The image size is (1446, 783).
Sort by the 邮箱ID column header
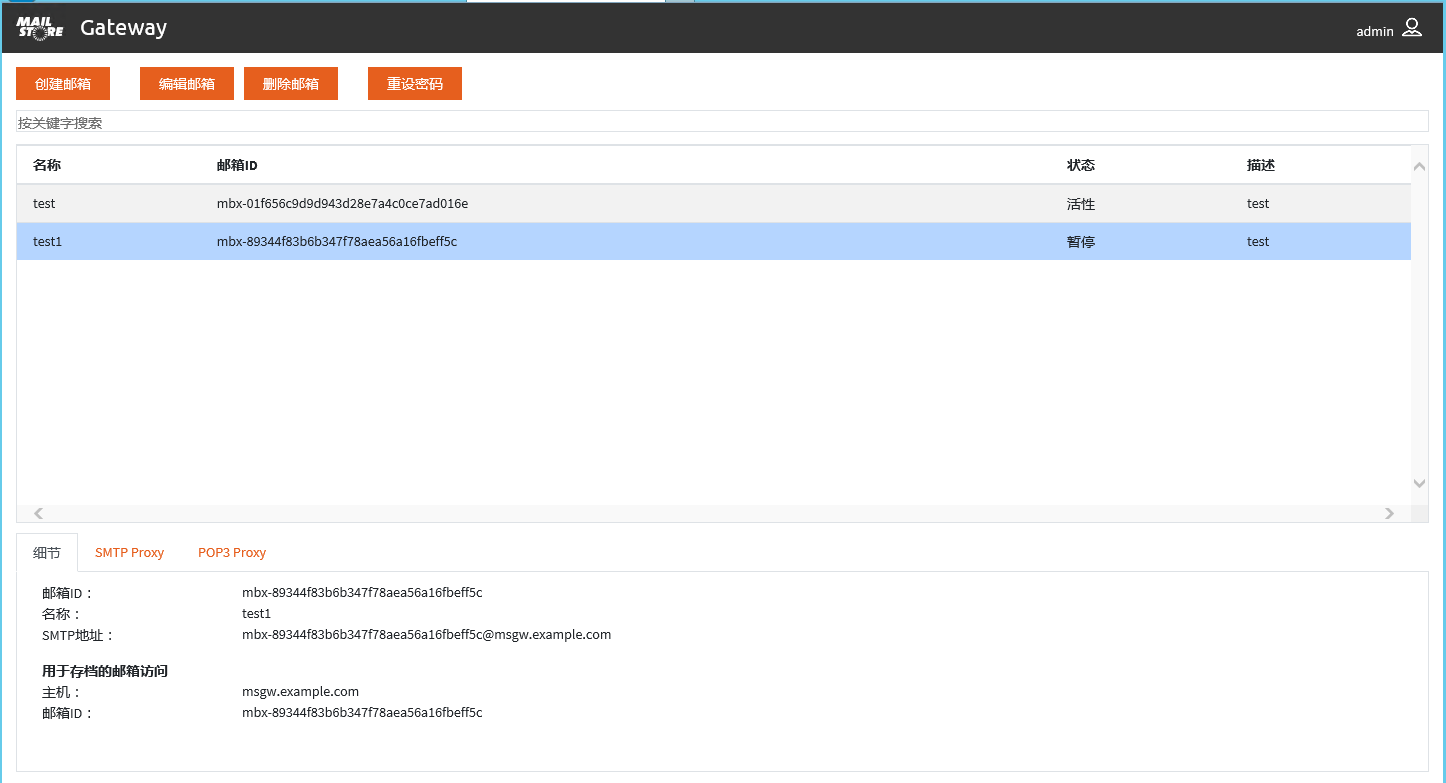click(x=237, y=165)
